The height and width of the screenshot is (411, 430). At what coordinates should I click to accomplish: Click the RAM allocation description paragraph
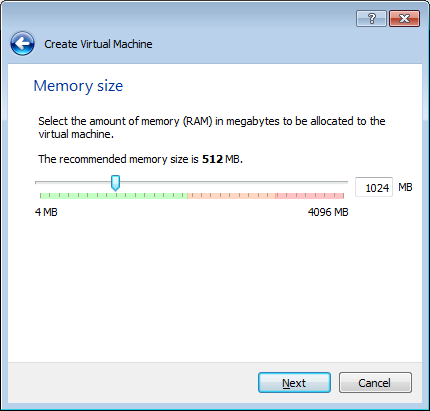click(x=212, y=127)
